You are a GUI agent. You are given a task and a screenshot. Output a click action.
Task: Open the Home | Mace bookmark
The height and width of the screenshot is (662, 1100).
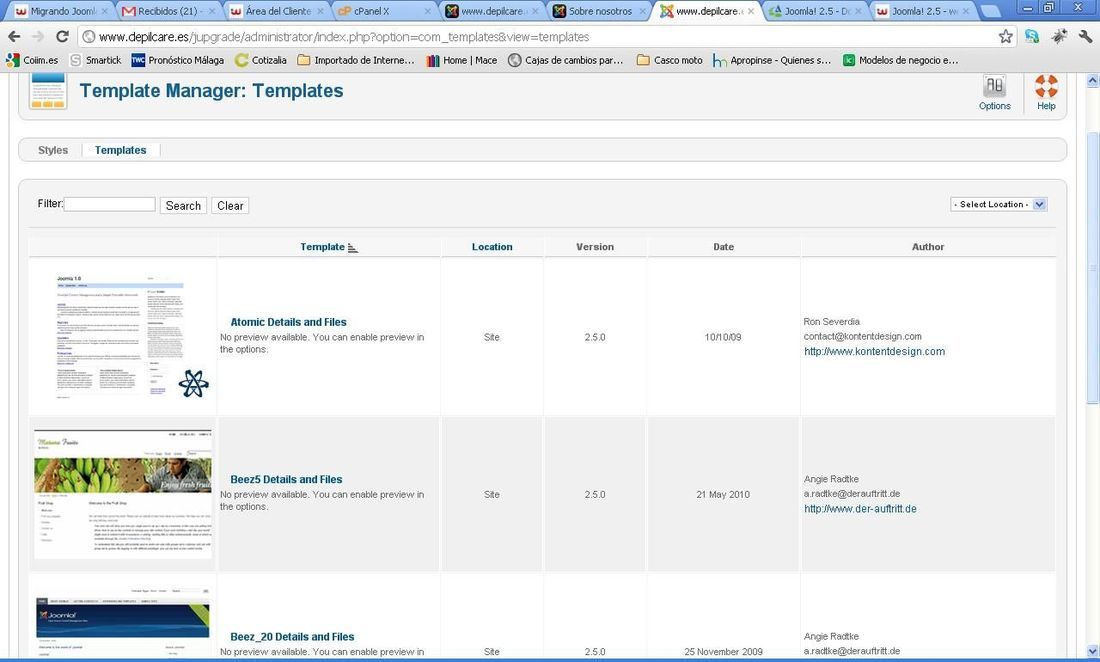click(x=462, y=60)
